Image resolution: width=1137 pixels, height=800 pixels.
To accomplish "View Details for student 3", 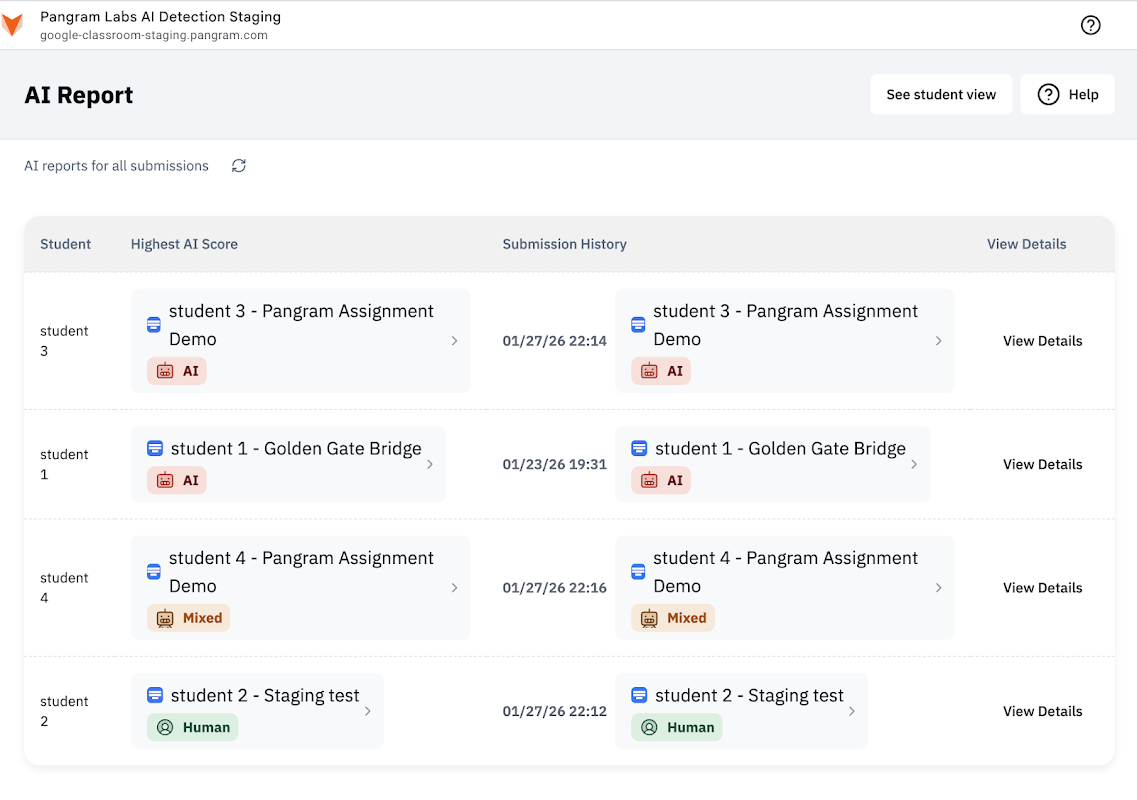I will (x=1042, y=341).
